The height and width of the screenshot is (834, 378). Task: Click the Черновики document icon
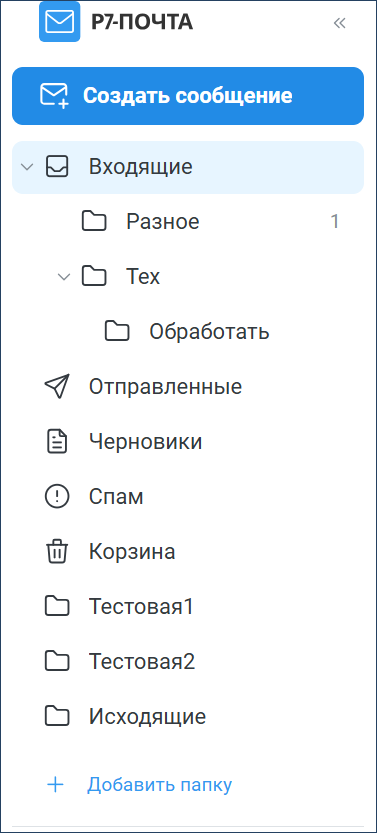pyautogui.click(x=57, y=442)
